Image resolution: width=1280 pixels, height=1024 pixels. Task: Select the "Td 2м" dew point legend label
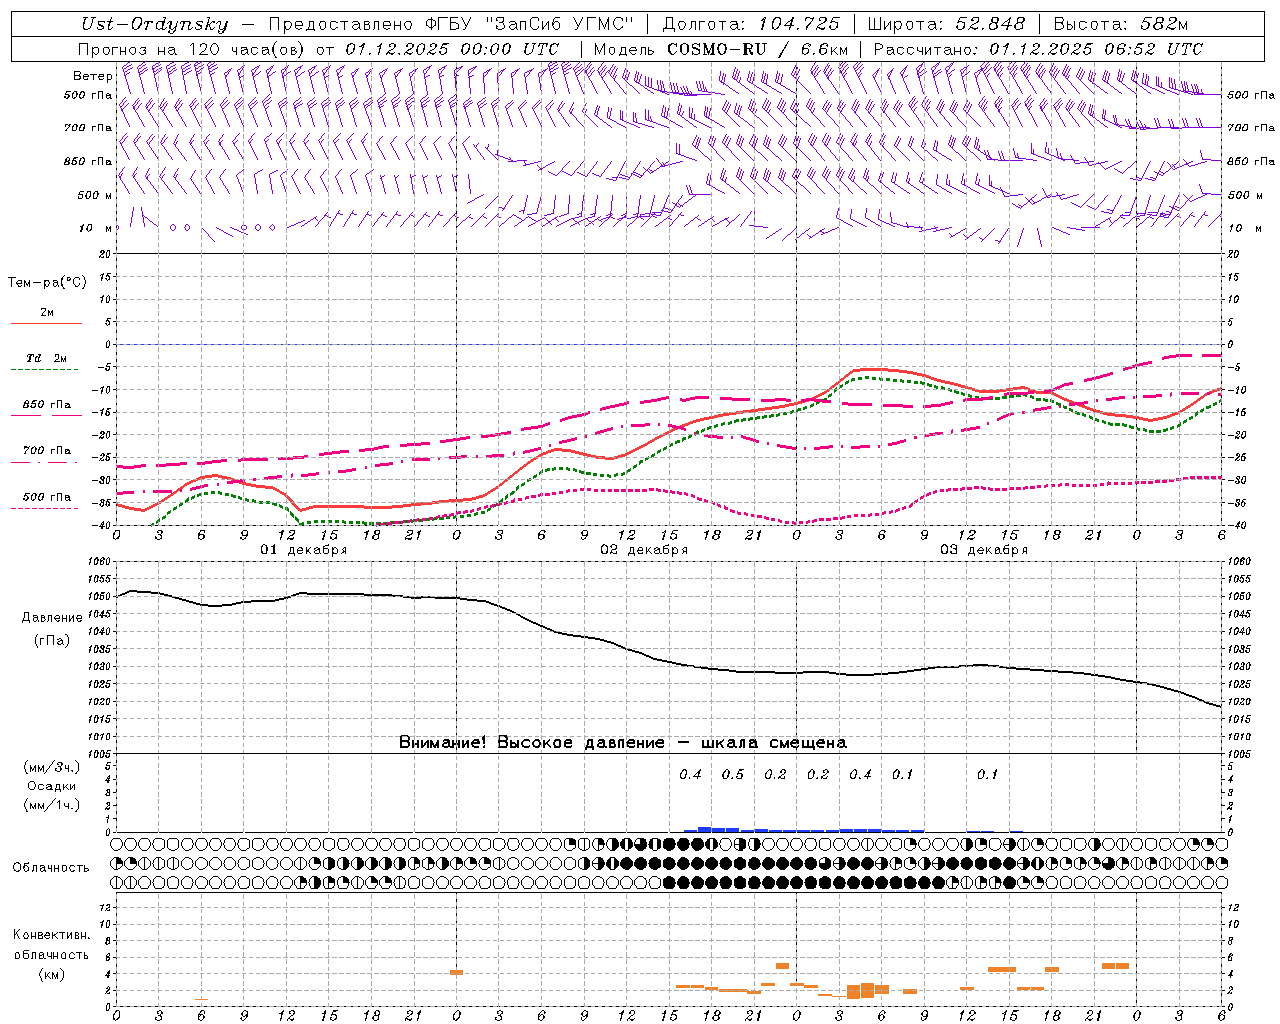coord(46,358)
